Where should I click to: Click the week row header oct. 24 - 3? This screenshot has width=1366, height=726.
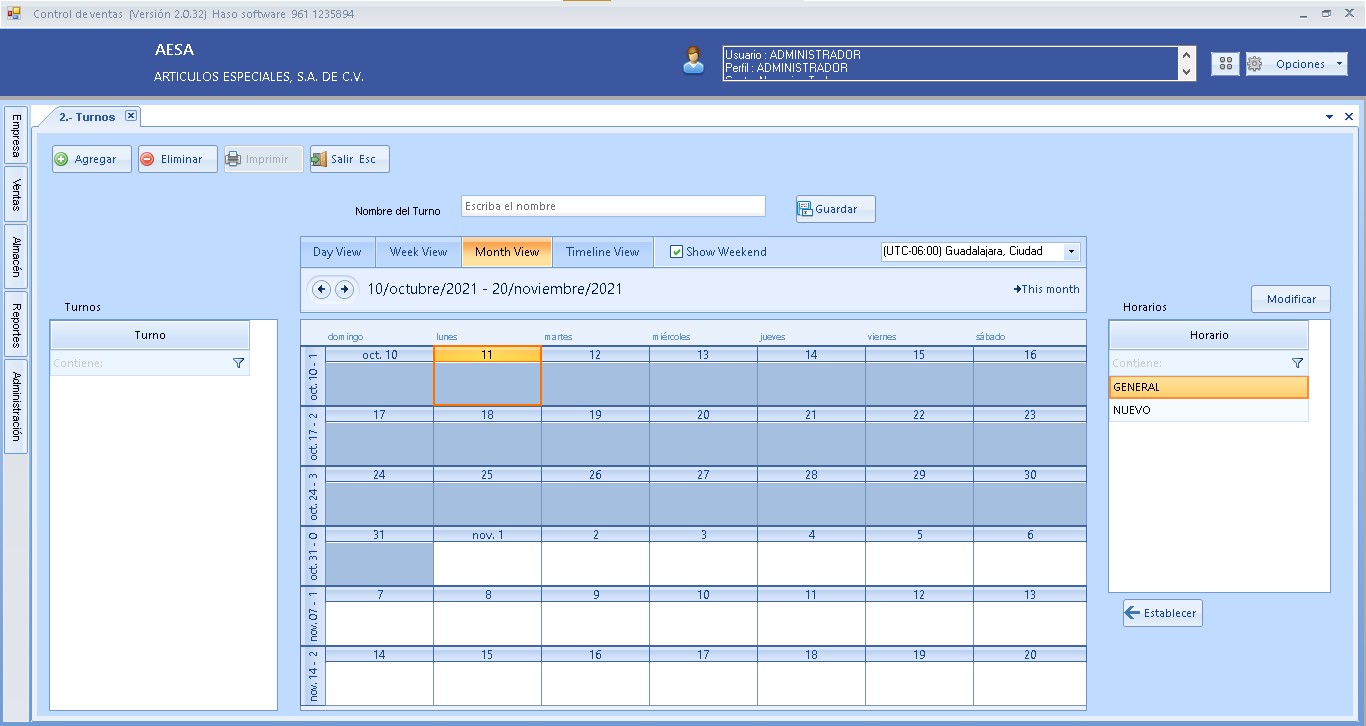(313, 496)
